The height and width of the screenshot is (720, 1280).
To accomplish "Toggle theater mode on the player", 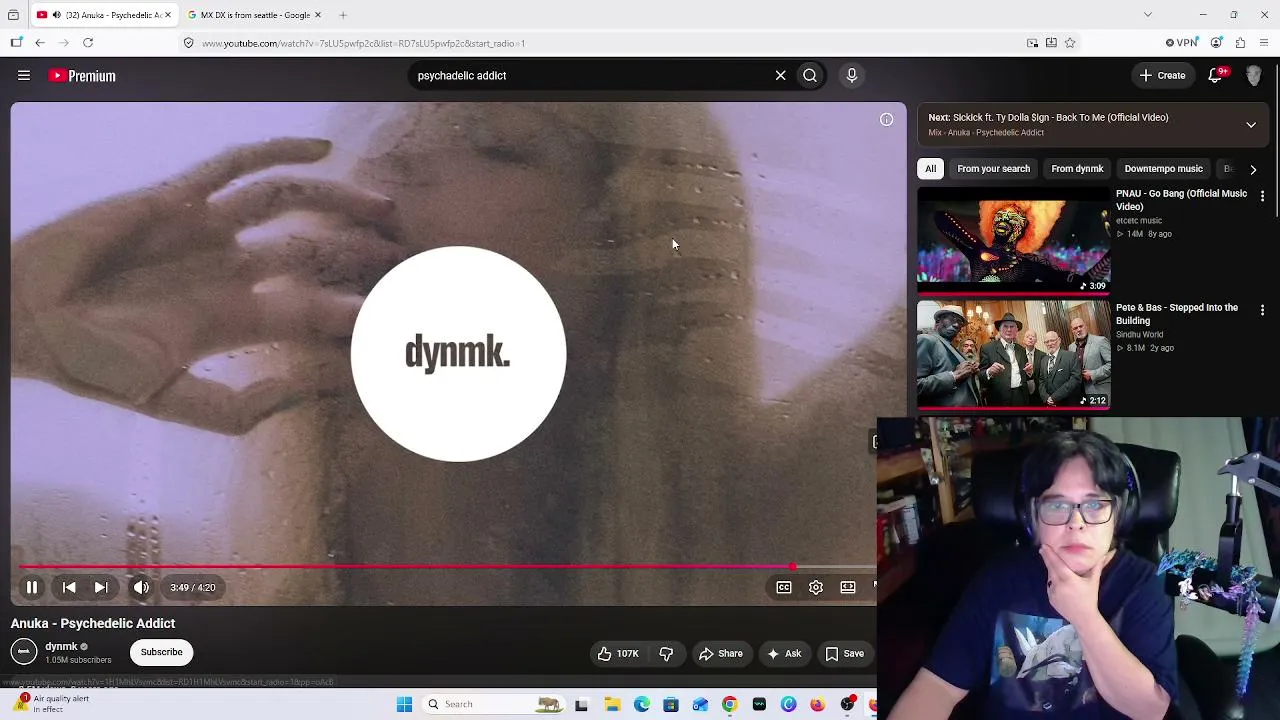I will click(848, 588).
